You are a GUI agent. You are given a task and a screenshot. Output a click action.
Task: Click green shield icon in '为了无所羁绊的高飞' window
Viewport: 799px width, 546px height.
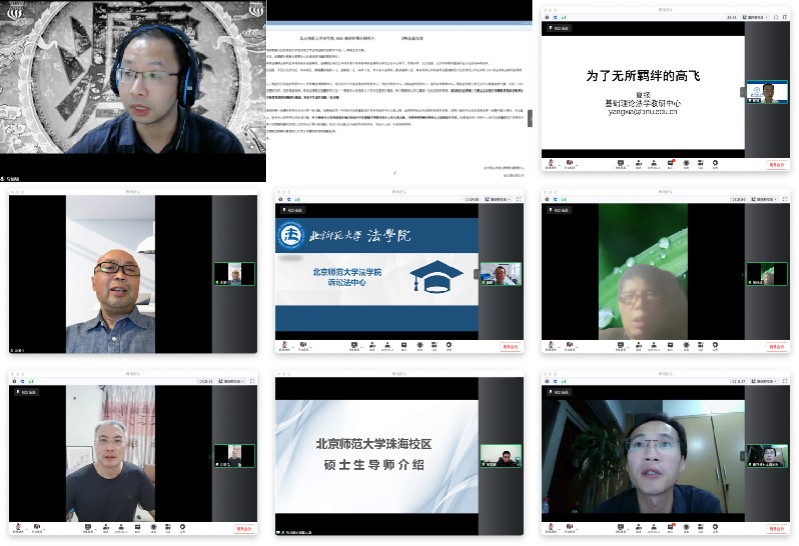(x=563, y=17)
